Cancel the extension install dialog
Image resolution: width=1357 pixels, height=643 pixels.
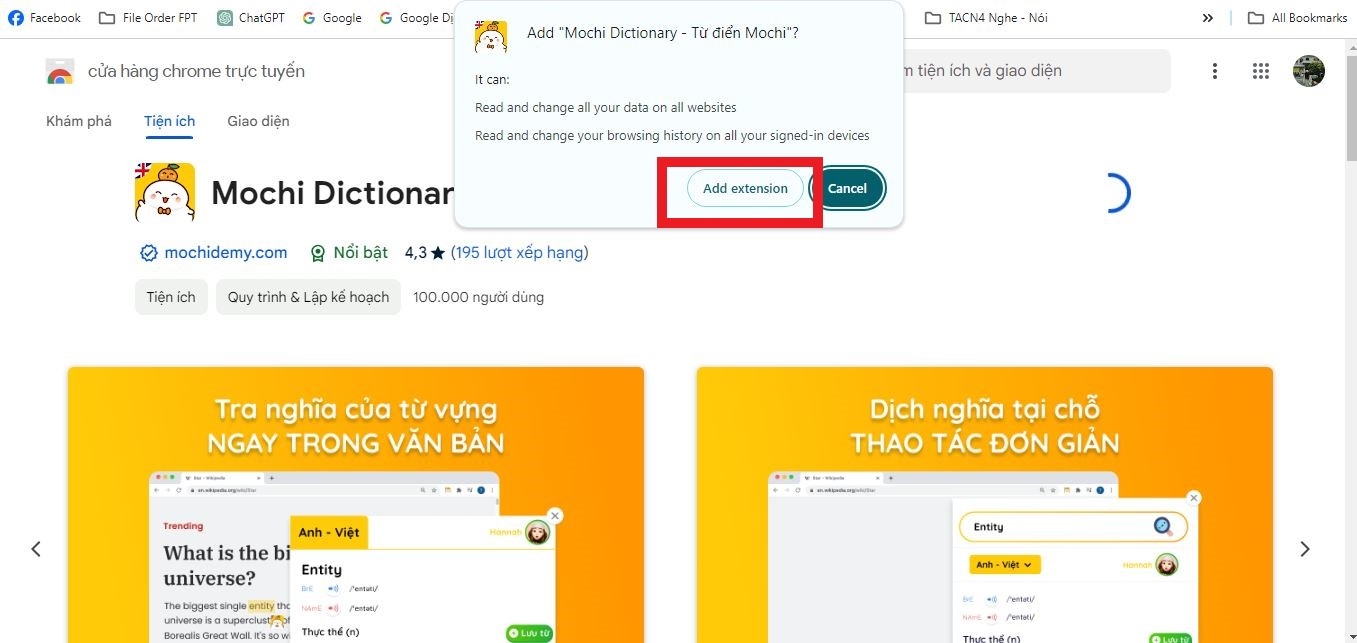847,188
